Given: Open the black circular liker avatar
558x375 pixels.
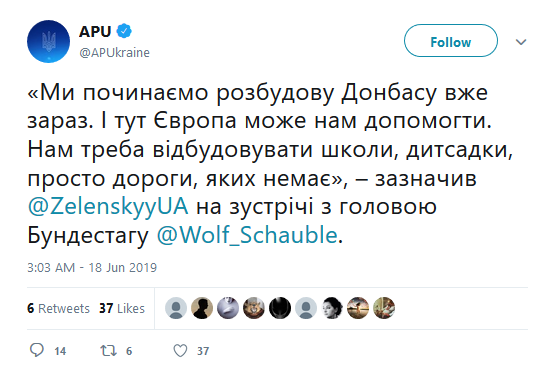Looking at the screenshot, I should 280,308.
